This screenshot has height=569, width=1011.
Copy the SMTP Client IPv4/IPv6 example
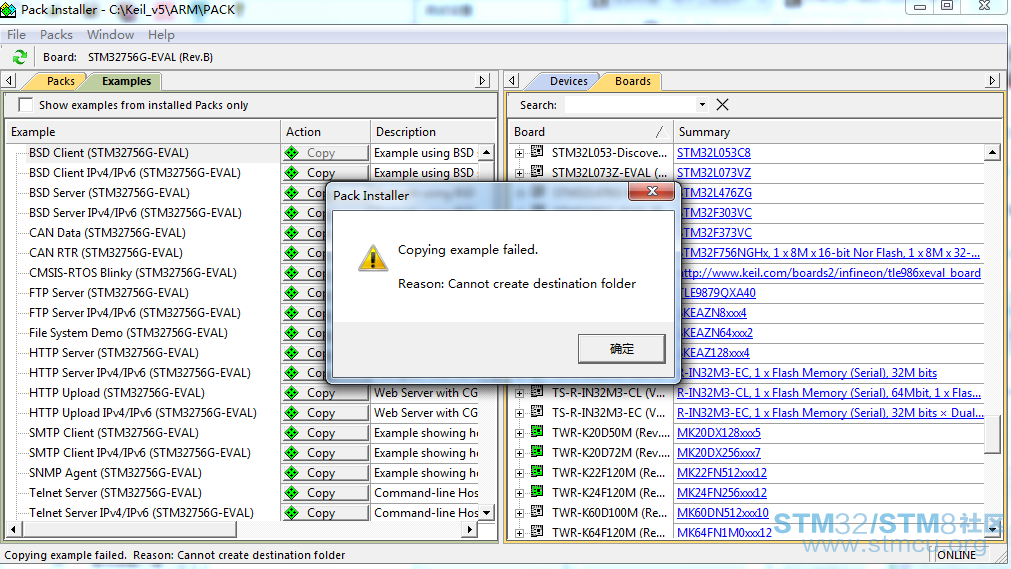coord(326,453)
